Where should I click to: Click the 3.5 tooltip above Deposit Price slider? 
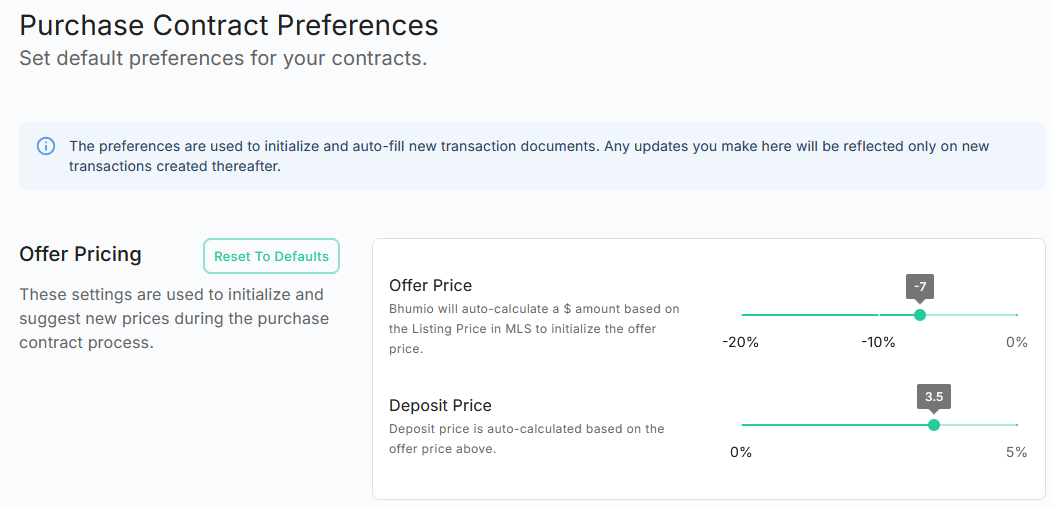coord(934,397)
